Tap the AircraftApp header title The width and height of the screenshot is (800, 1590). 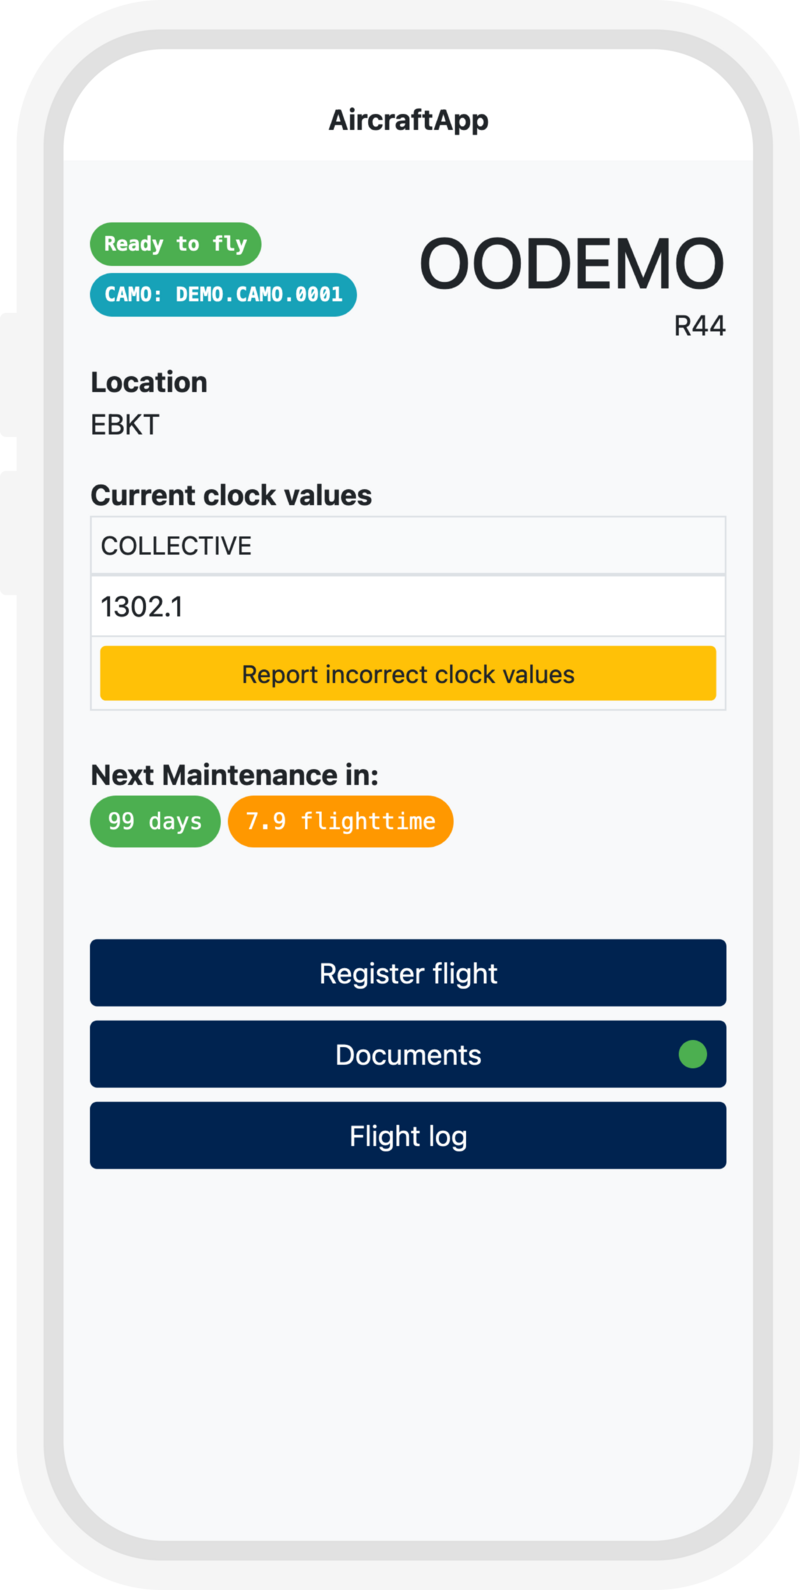tap(408, 120)
